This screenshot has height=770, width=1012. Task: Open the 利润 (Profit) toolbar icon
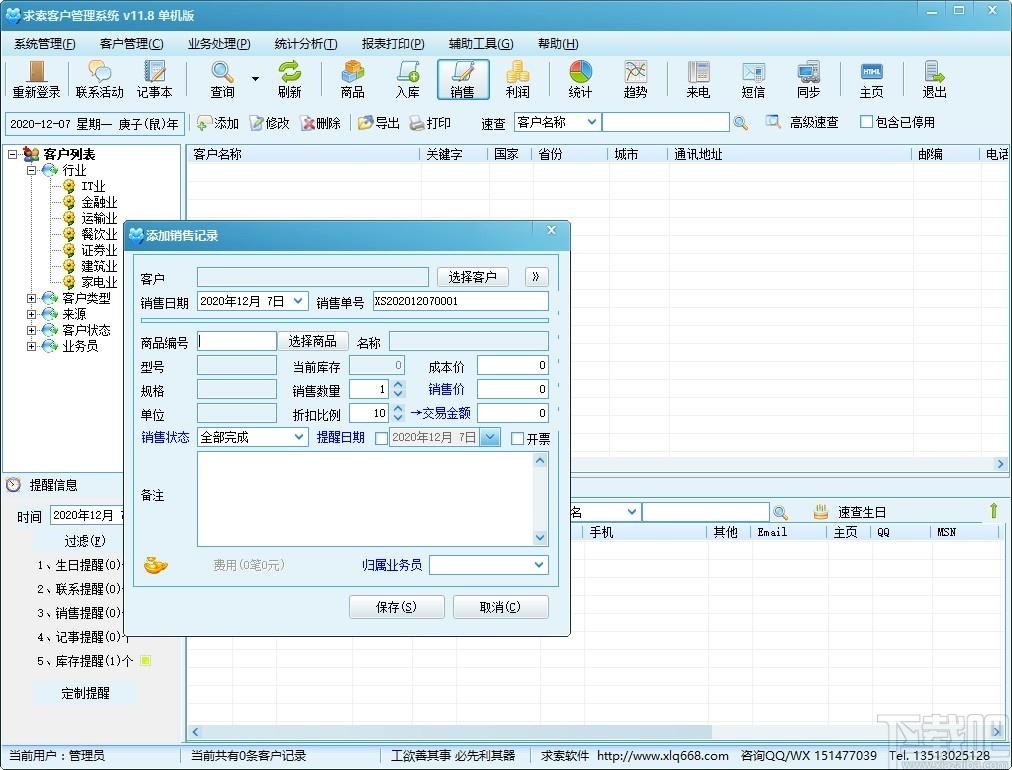[x=517, y=79]
